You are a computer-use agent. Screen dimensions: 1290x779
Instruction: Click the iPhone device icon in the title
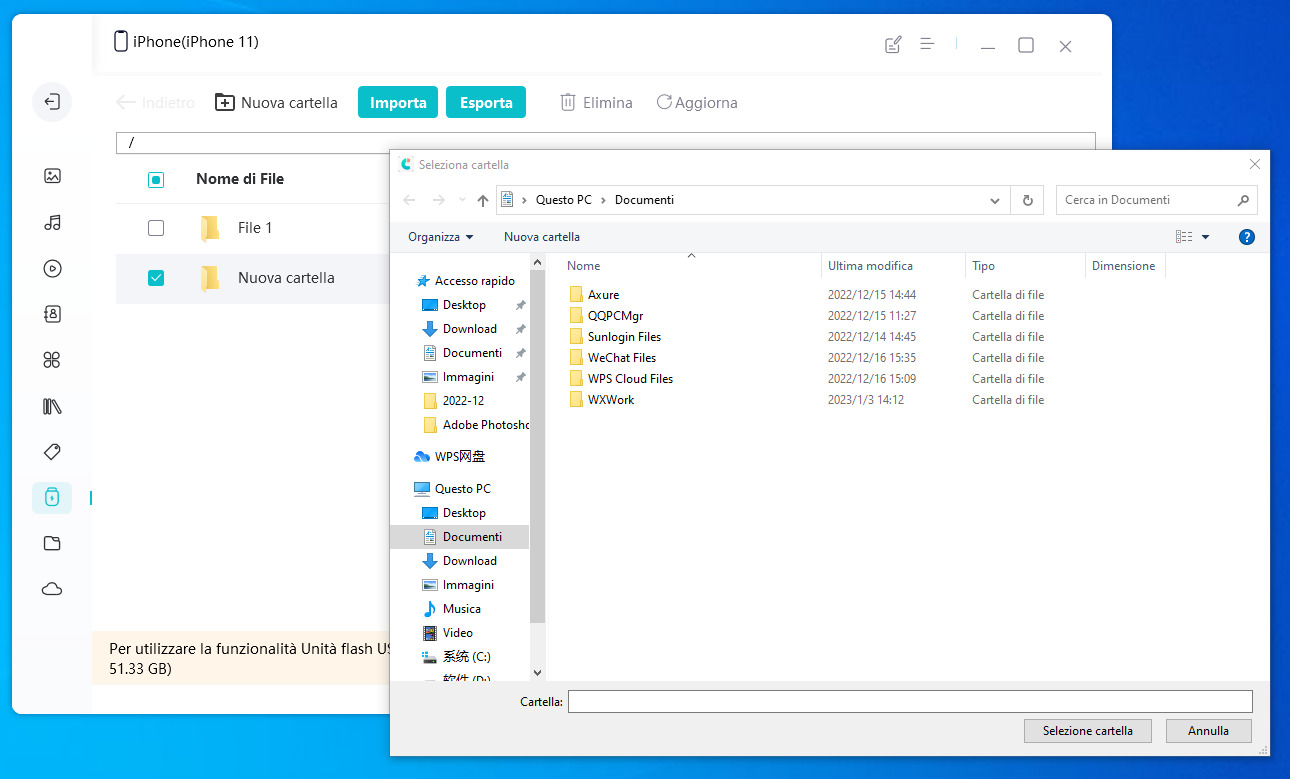121,42
